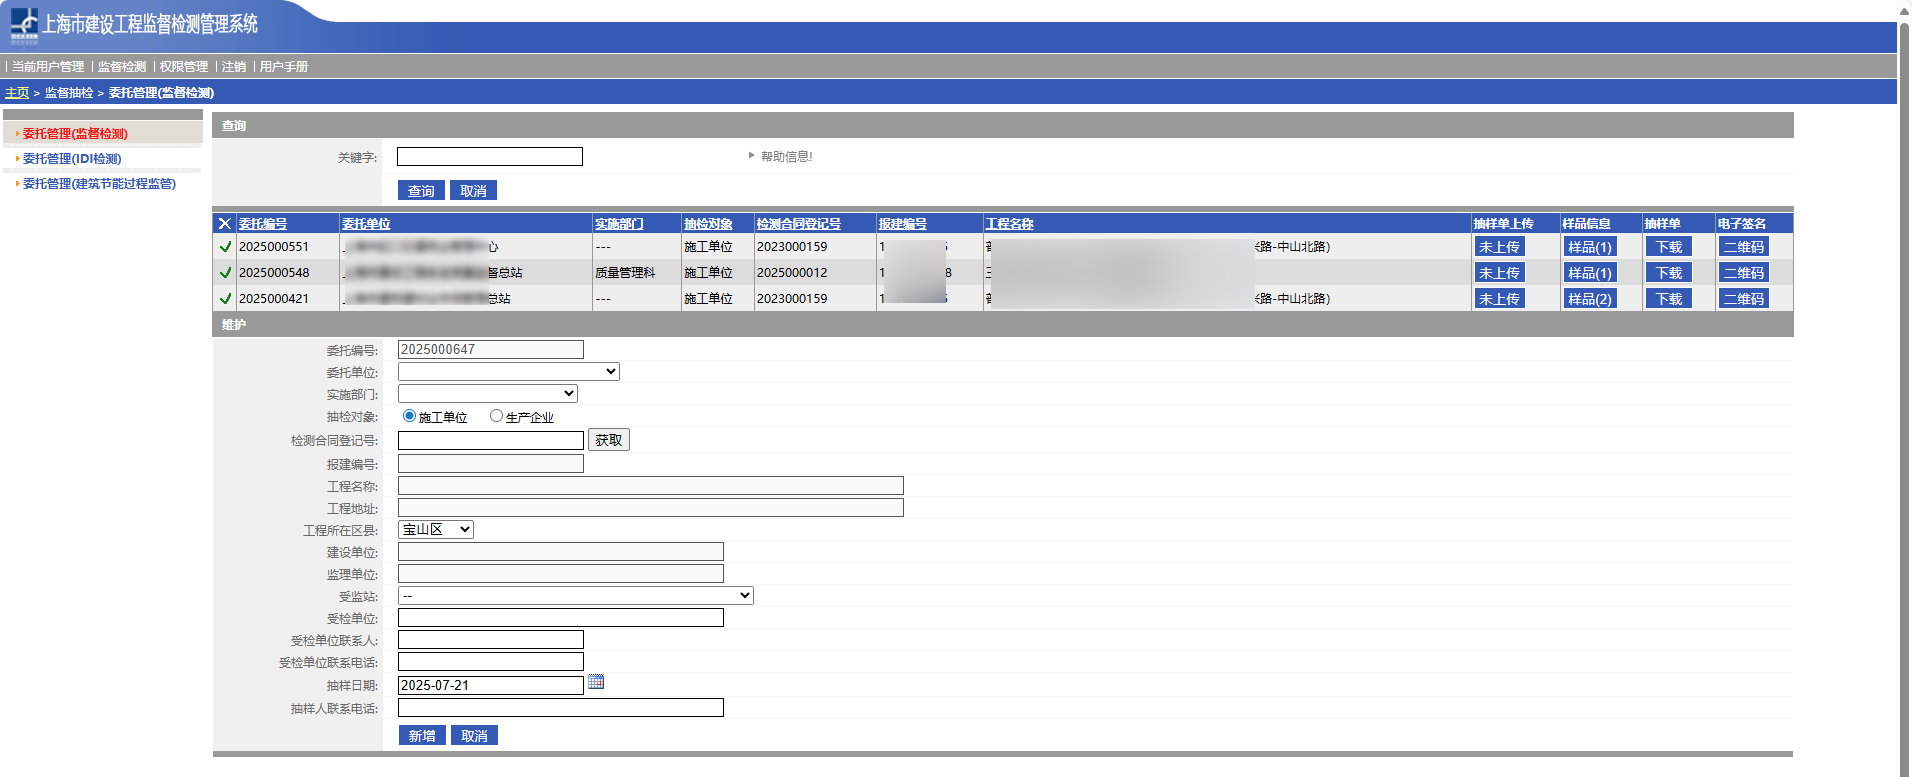Viewport: 1912px width, 777px height.
Task: Click the system logo in header
Action: [24, 25]
